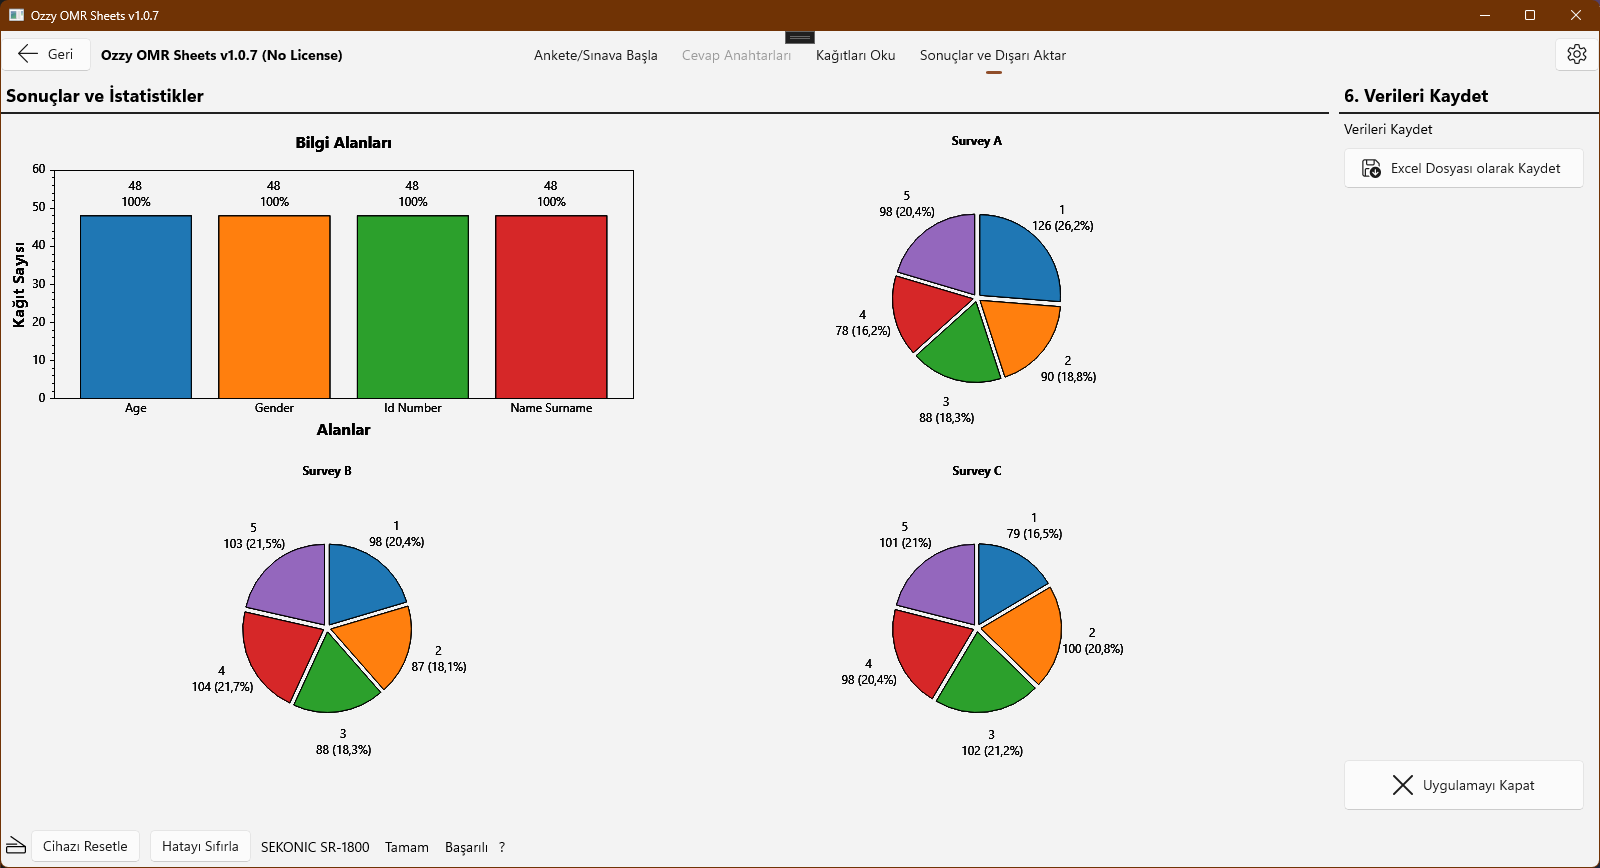Select the Sonuçlar ve Dışarı Aktar tab
This screenshot has width=1600, height=868.
click(992, 55)
